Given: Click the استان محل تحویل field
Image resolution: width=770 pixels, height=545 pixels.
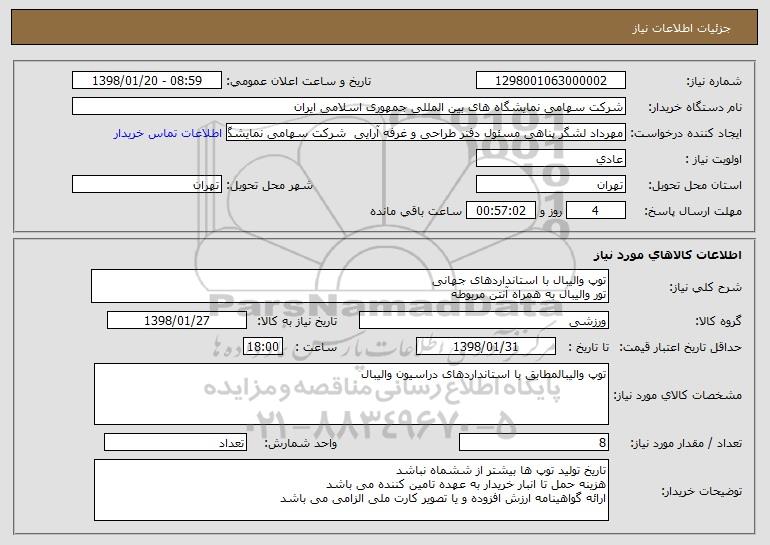Looking at the screenshot, I should click(x=550, y=185).
